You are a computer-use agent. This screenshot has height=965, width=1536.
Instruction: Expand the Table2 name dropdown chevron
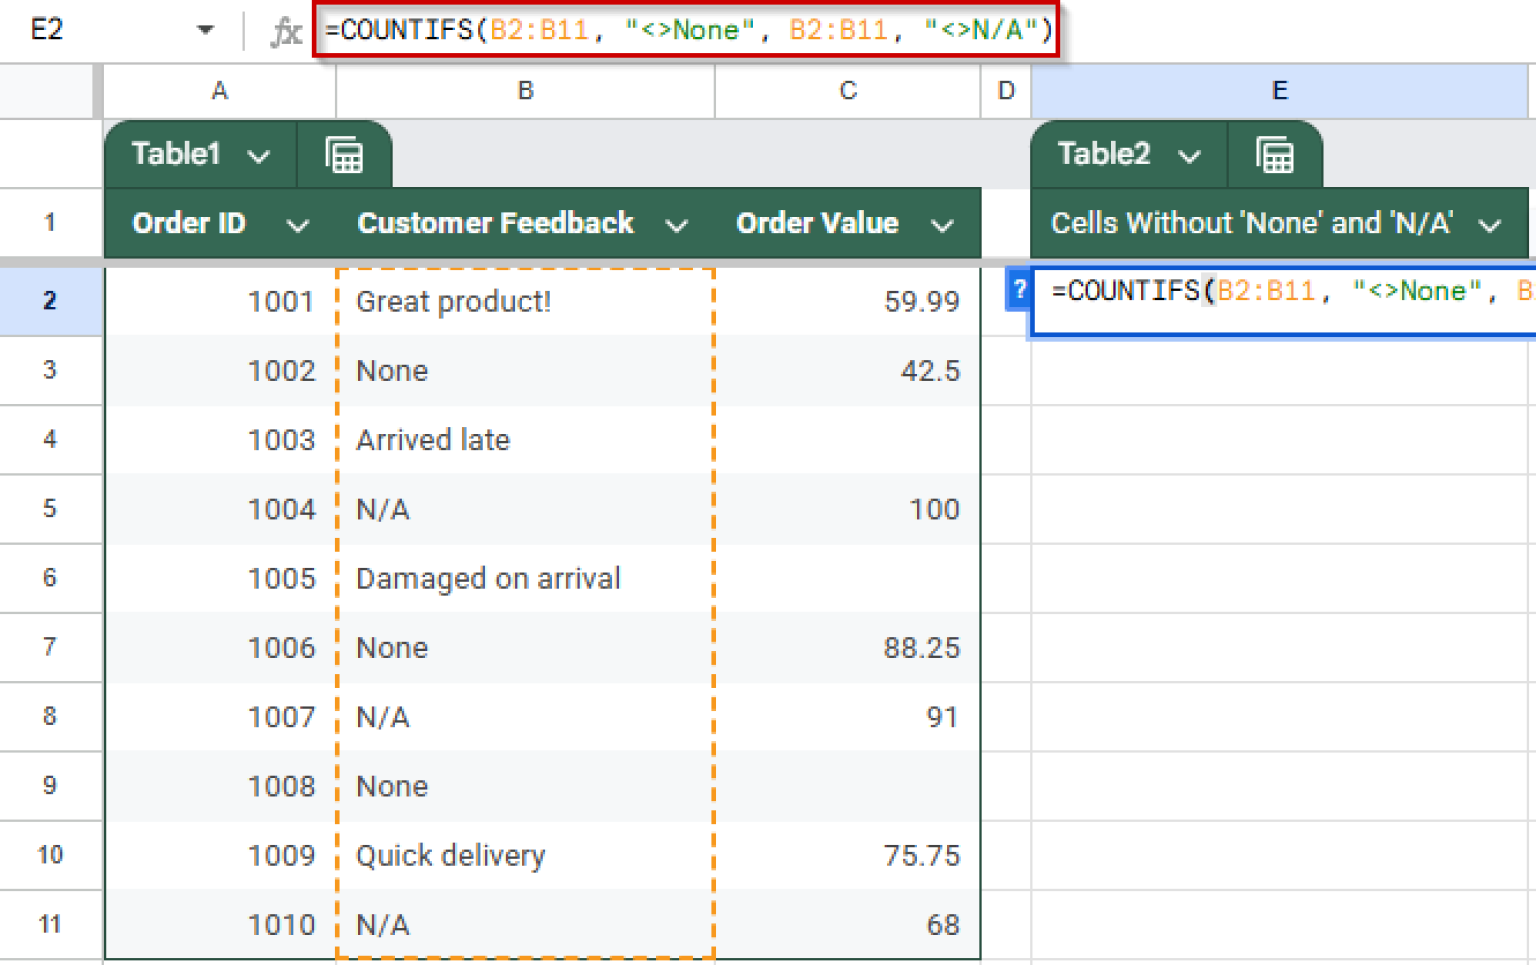tap(1190, 155)
